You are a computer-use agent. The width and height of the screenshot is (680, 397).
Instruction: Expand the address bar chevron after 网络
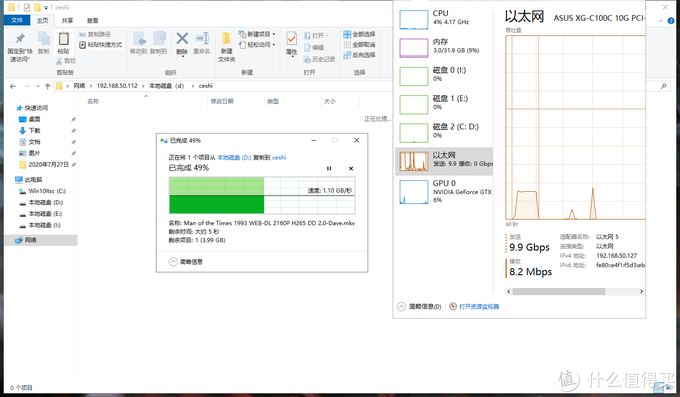(x=91, y=86)
